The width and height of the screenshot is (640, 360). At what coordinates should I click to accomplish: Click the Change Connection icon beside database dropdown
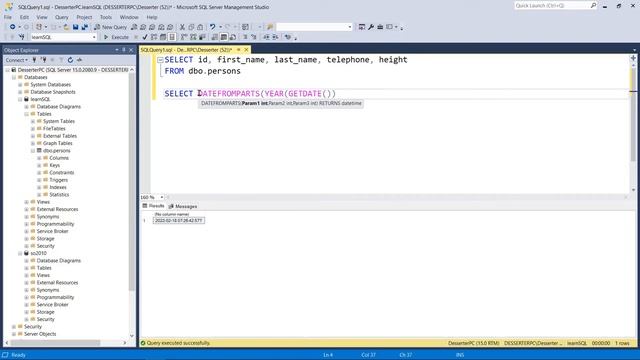[22, 37]
